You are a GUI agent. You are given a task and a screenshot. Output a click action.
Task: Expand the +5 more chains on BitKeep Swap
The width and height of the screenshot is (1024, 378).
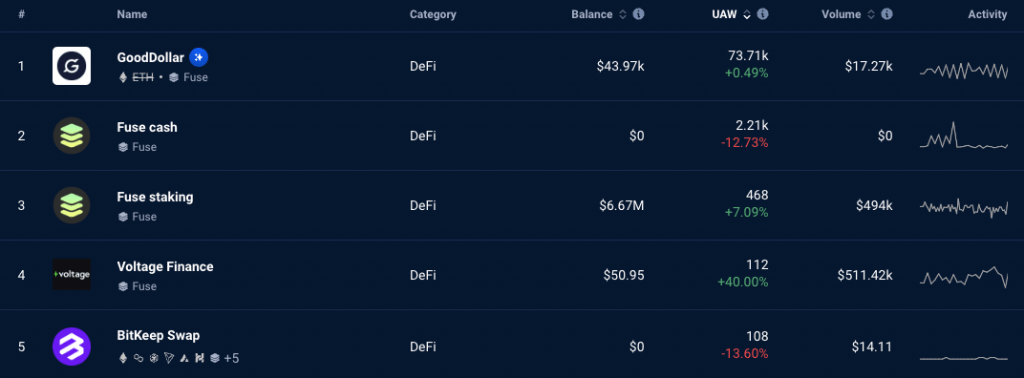pos(231,358)
